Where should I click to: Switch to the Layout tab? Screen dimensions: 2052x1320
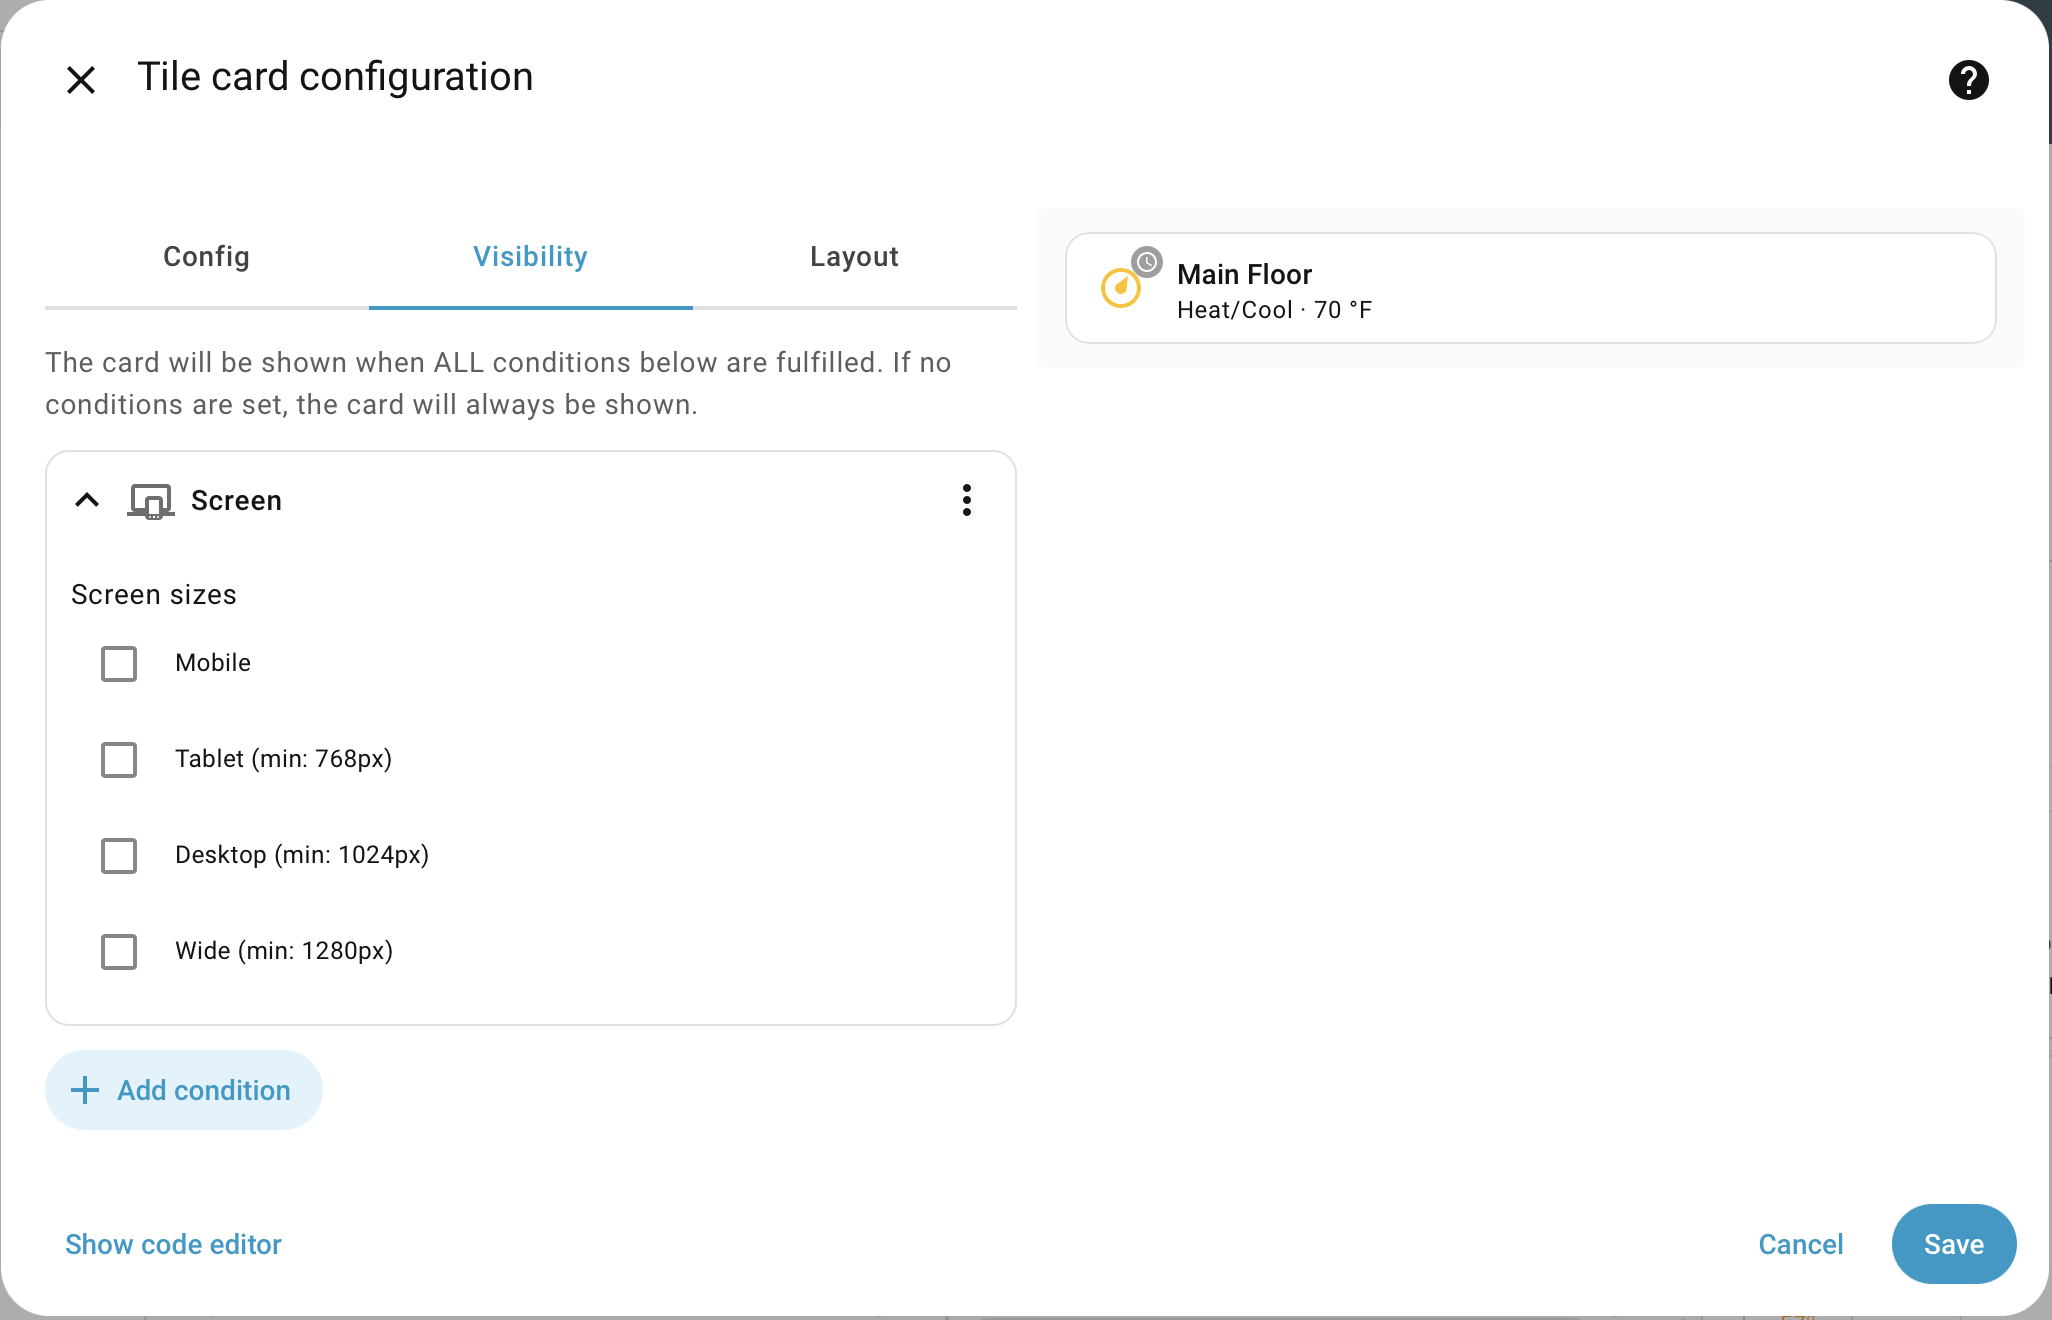coord(854,257)
